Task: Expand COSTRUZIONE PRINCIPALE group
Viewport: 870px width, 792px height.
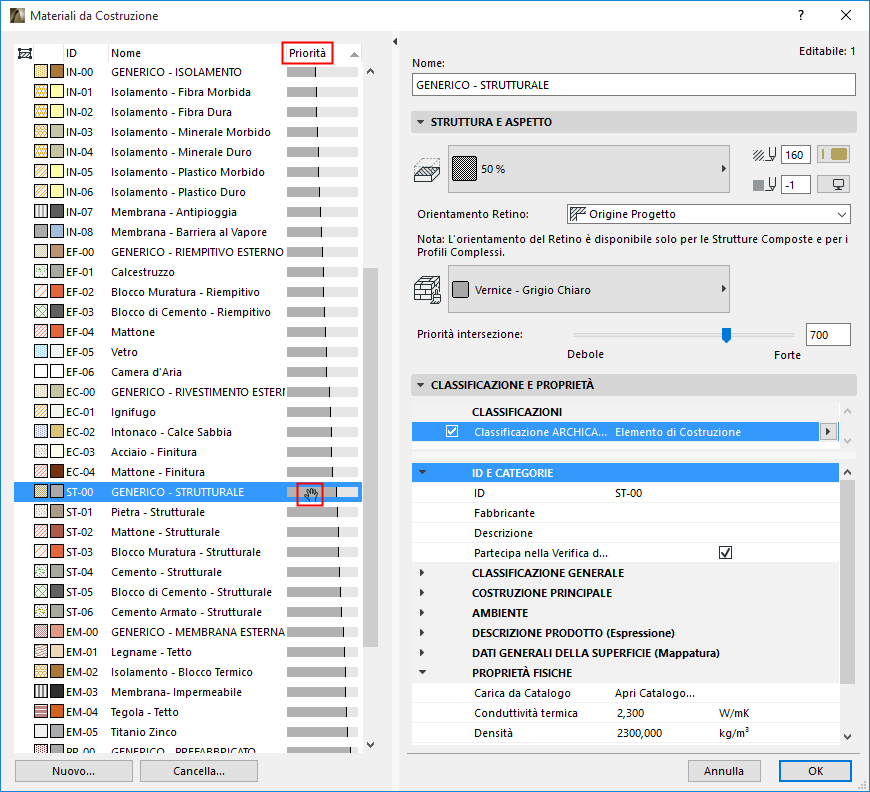Action: click(422, 592)
